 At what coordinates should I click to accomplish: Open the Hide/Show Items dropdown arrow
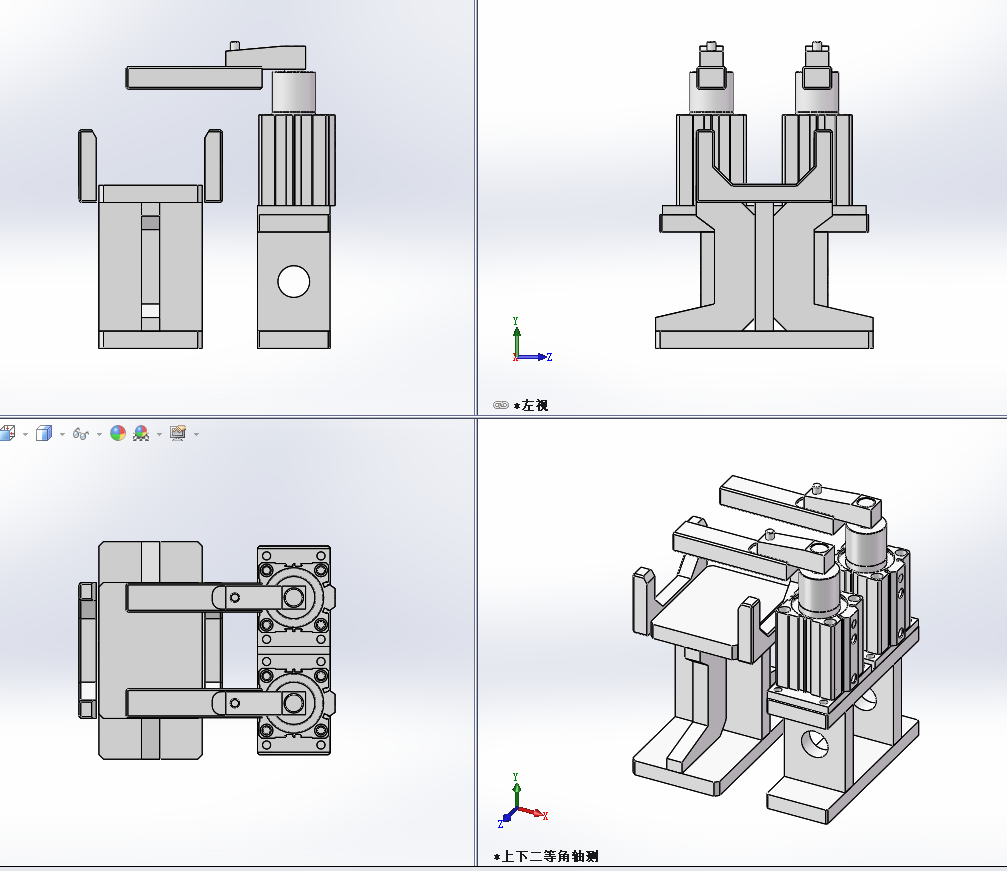(99, 435)
